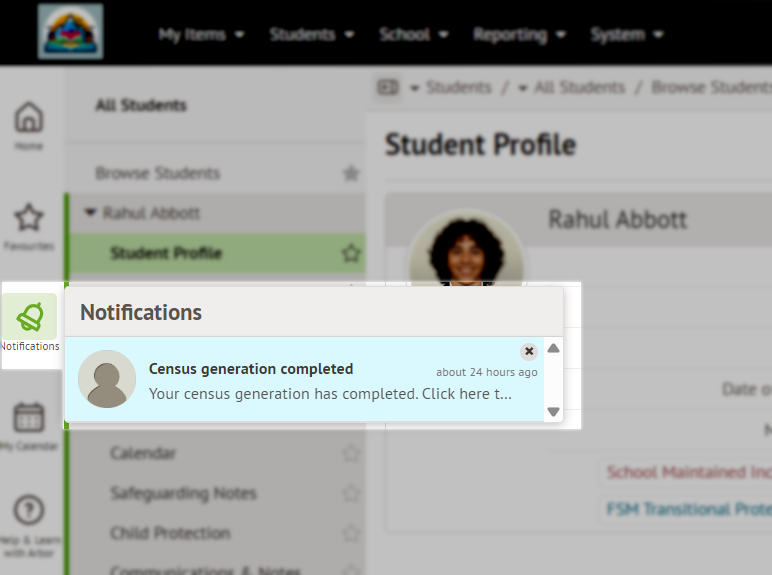Dismiss the census notification with X
The height and width of the screenshot is (575, 772).
click(529, 352)
